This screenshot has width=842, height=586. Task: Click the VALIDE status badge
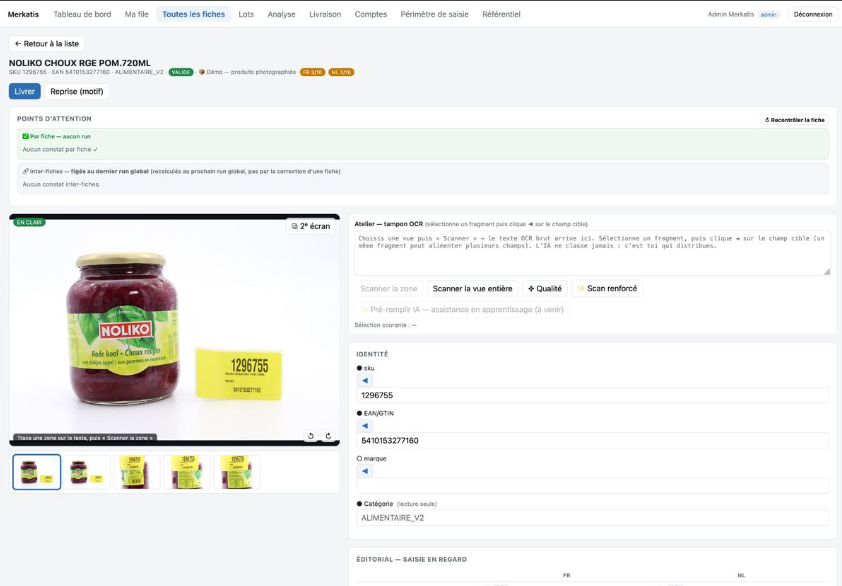click(181, 72)
